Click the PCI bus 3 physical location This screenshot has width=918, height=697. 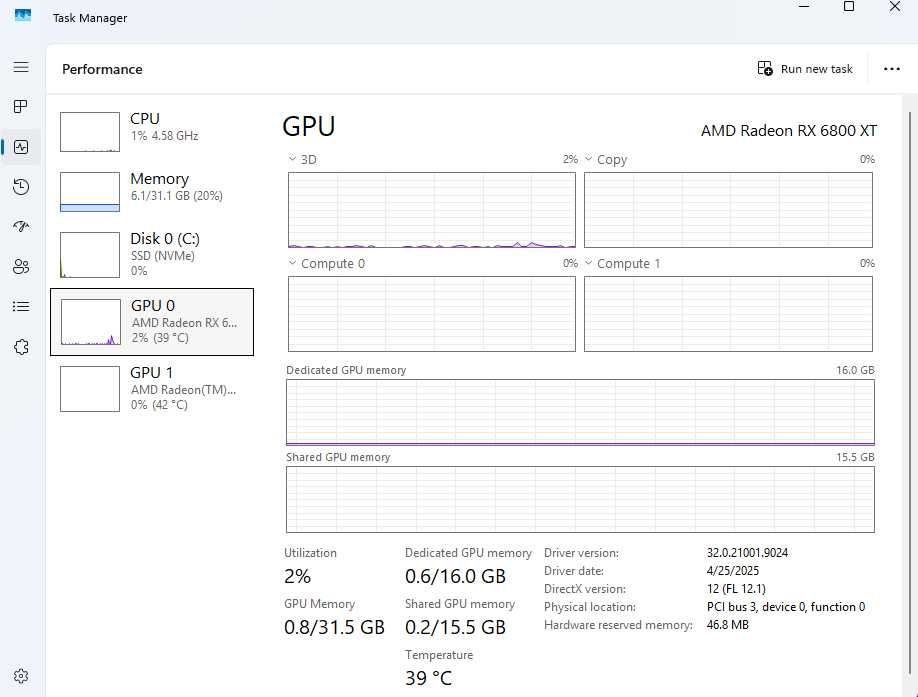point(786,607)
